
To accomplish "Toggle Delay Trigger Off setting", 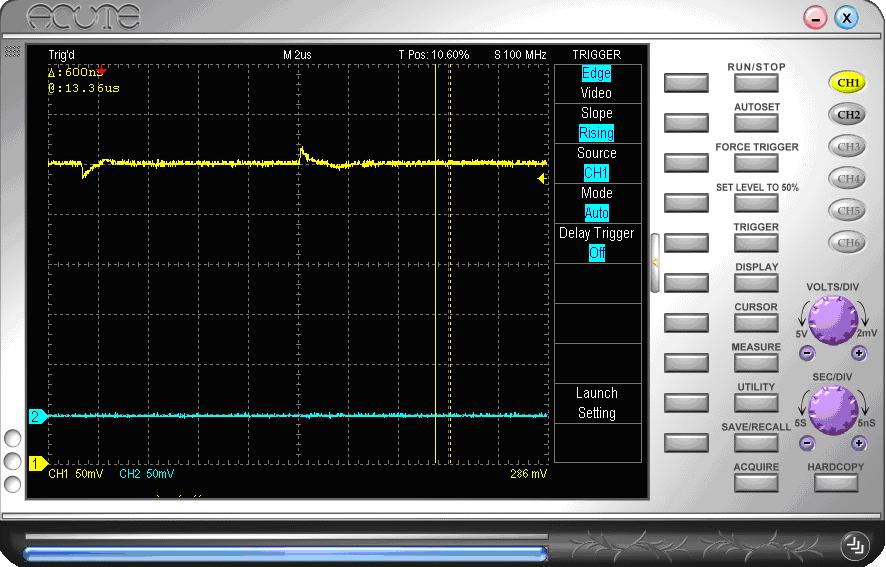I will coord(597,253).
